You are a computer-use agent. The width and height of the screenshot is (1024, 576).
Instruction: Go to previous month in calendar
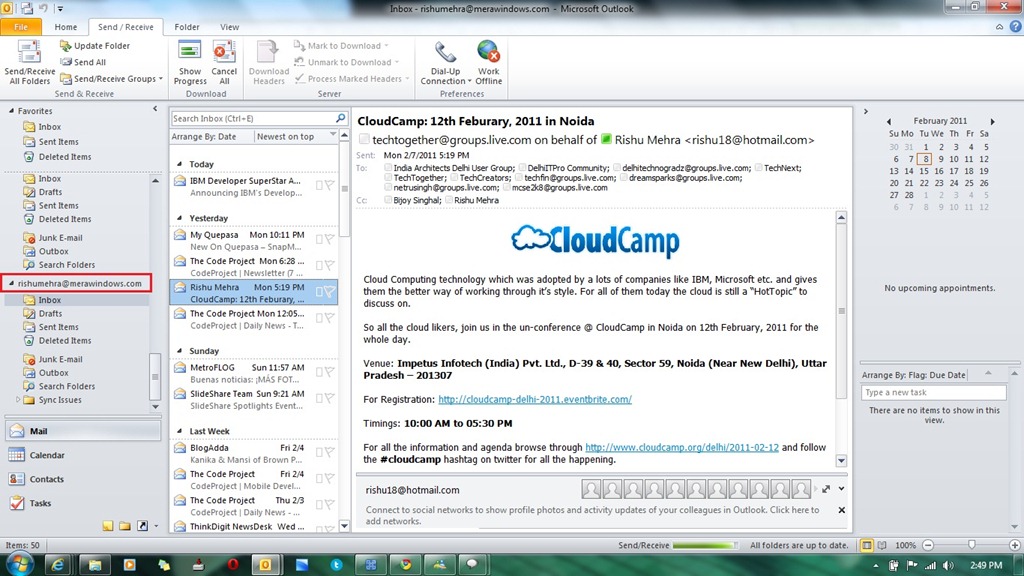[889, 121]
